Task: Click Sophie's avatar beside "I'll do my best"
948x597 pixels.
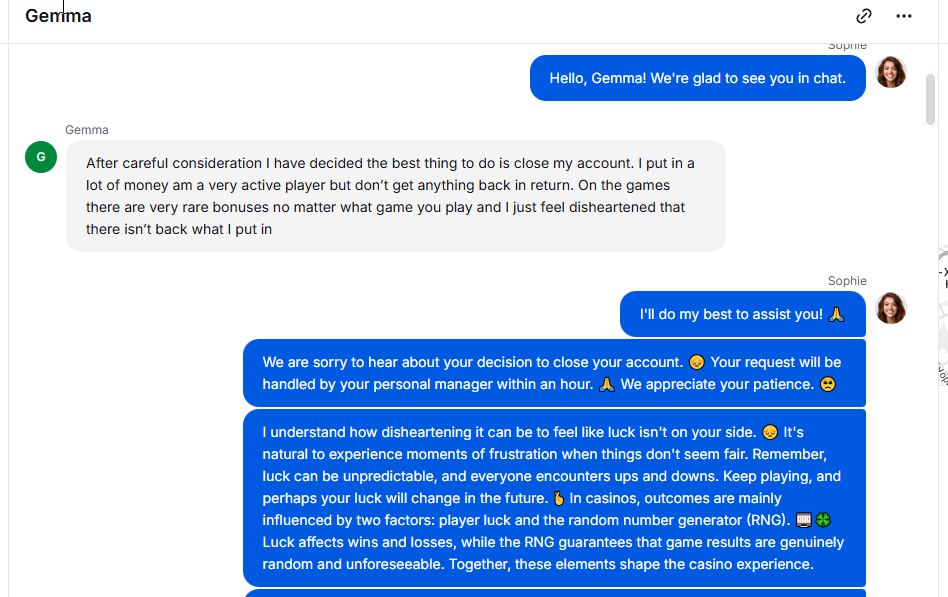Action: pyautogui.click(x=890, y=308)
